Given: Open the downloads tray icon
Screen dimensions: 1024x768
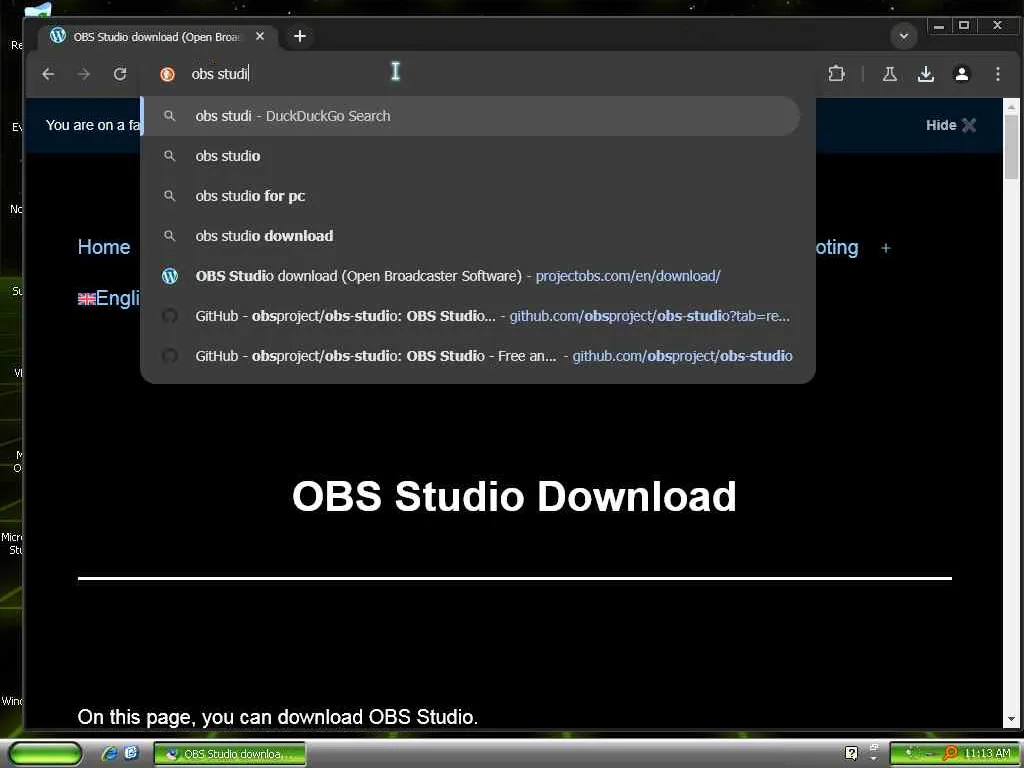Looking at the screenshot, I should click(925, 74).
